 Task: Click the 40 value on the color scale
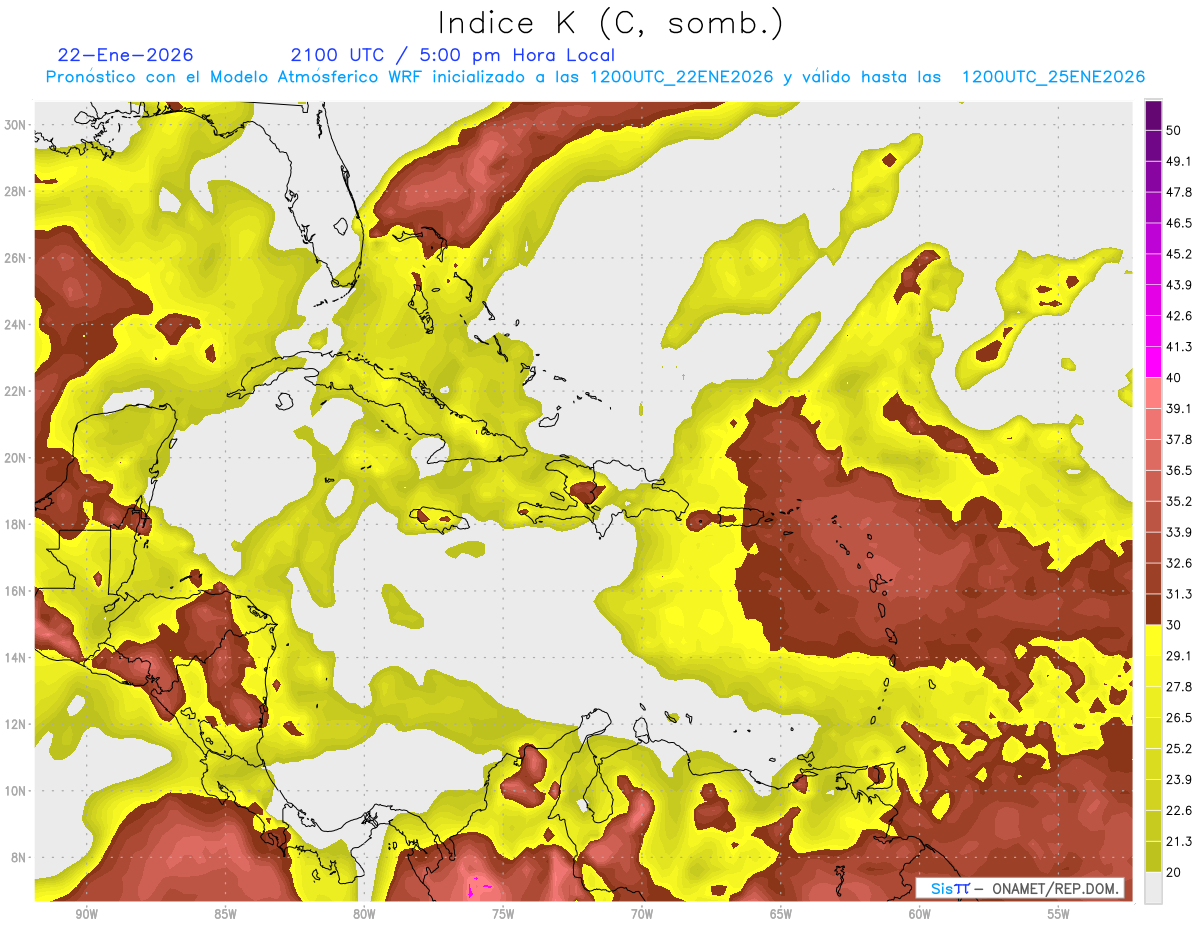tap(1174, 378)
